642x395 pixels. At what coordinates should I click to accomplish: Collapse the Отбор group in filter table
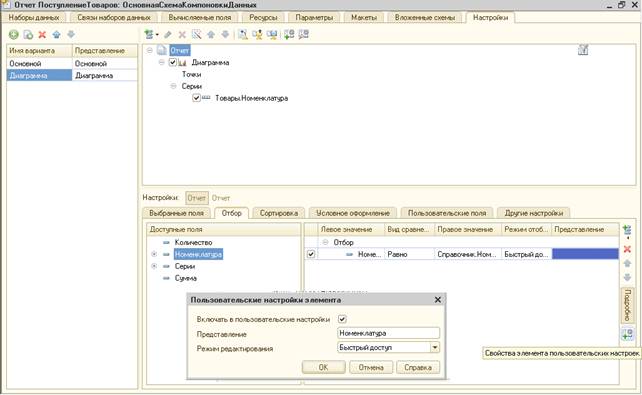(325, 242)
